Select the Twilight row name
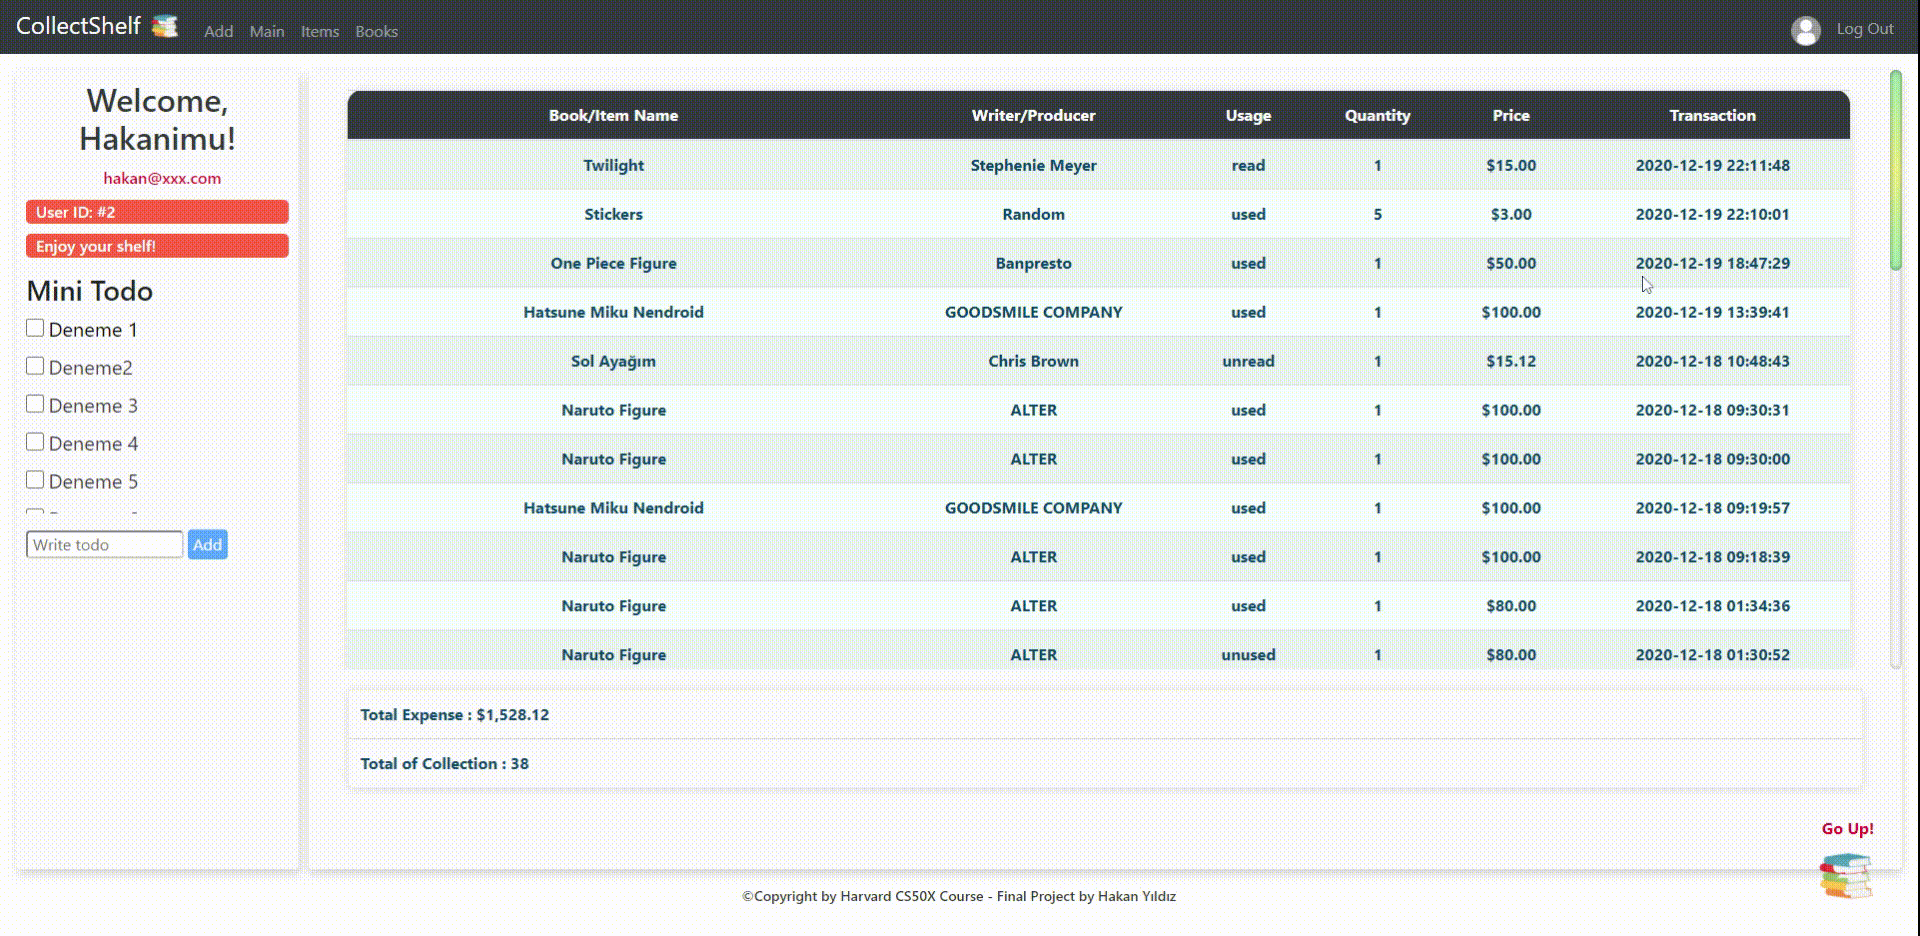The image size is (1920, 936). tap(613, 165)
